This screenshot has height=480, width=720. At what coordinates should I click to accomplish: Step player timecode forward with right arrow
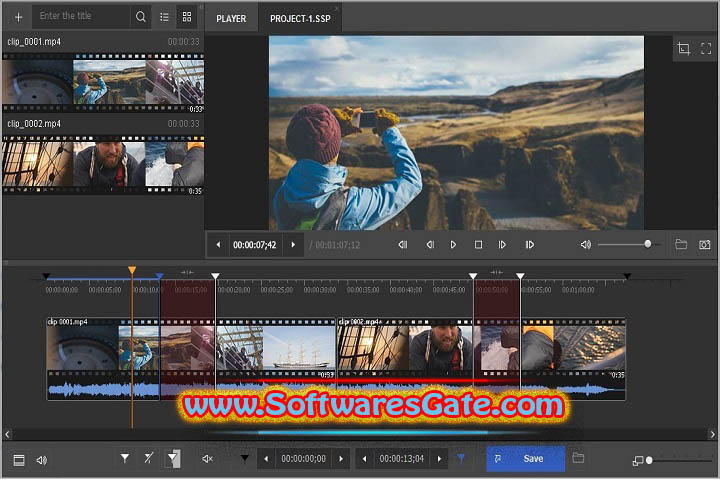(x=293, y=245)
